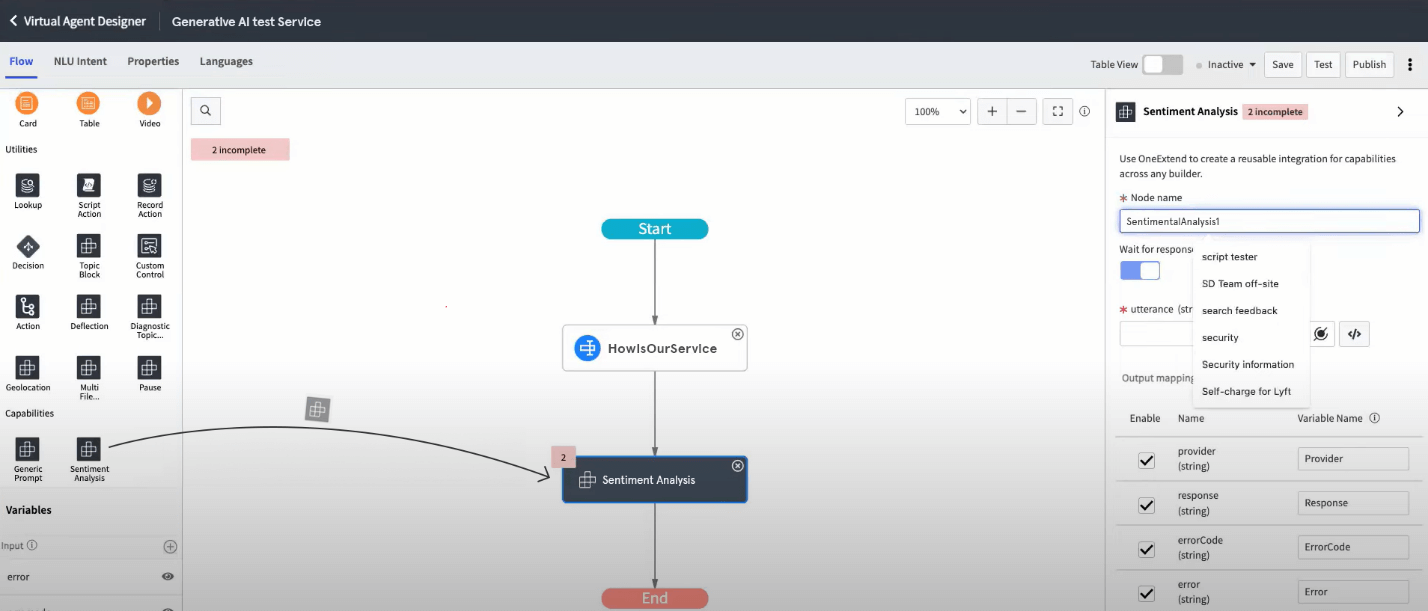Viewport: 1428px width, 611px height.
Task: Switch to the NLU Intent tab
Action: pos(80,61)
